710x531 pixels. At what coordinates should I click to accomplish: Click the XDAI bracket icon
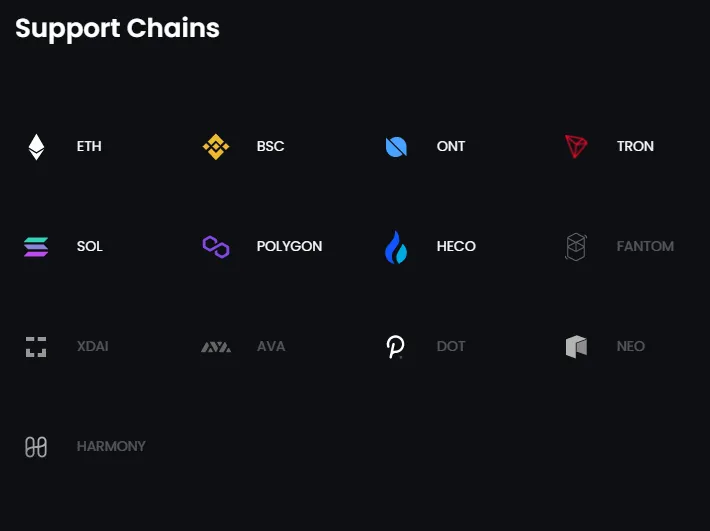[36, 347]
